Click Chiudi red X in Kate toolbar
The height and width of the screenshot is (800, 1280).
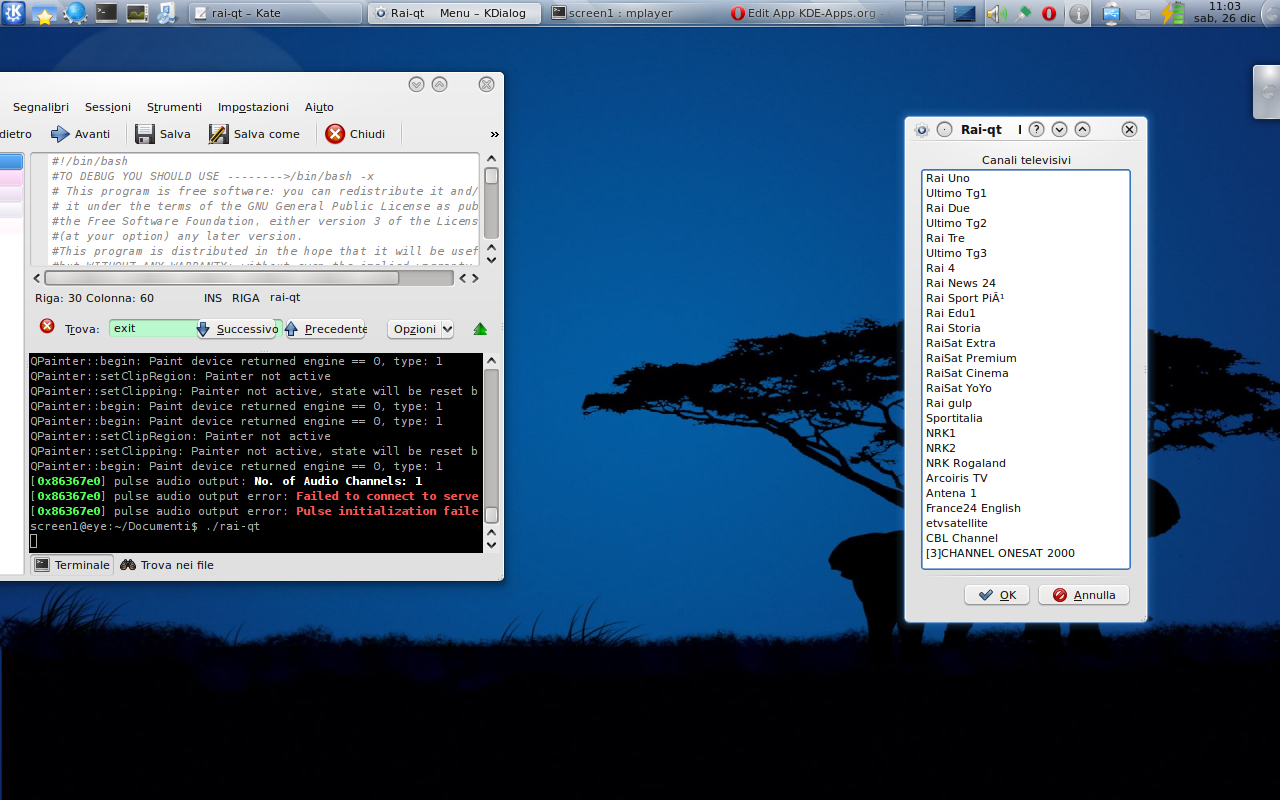(355, 134)
